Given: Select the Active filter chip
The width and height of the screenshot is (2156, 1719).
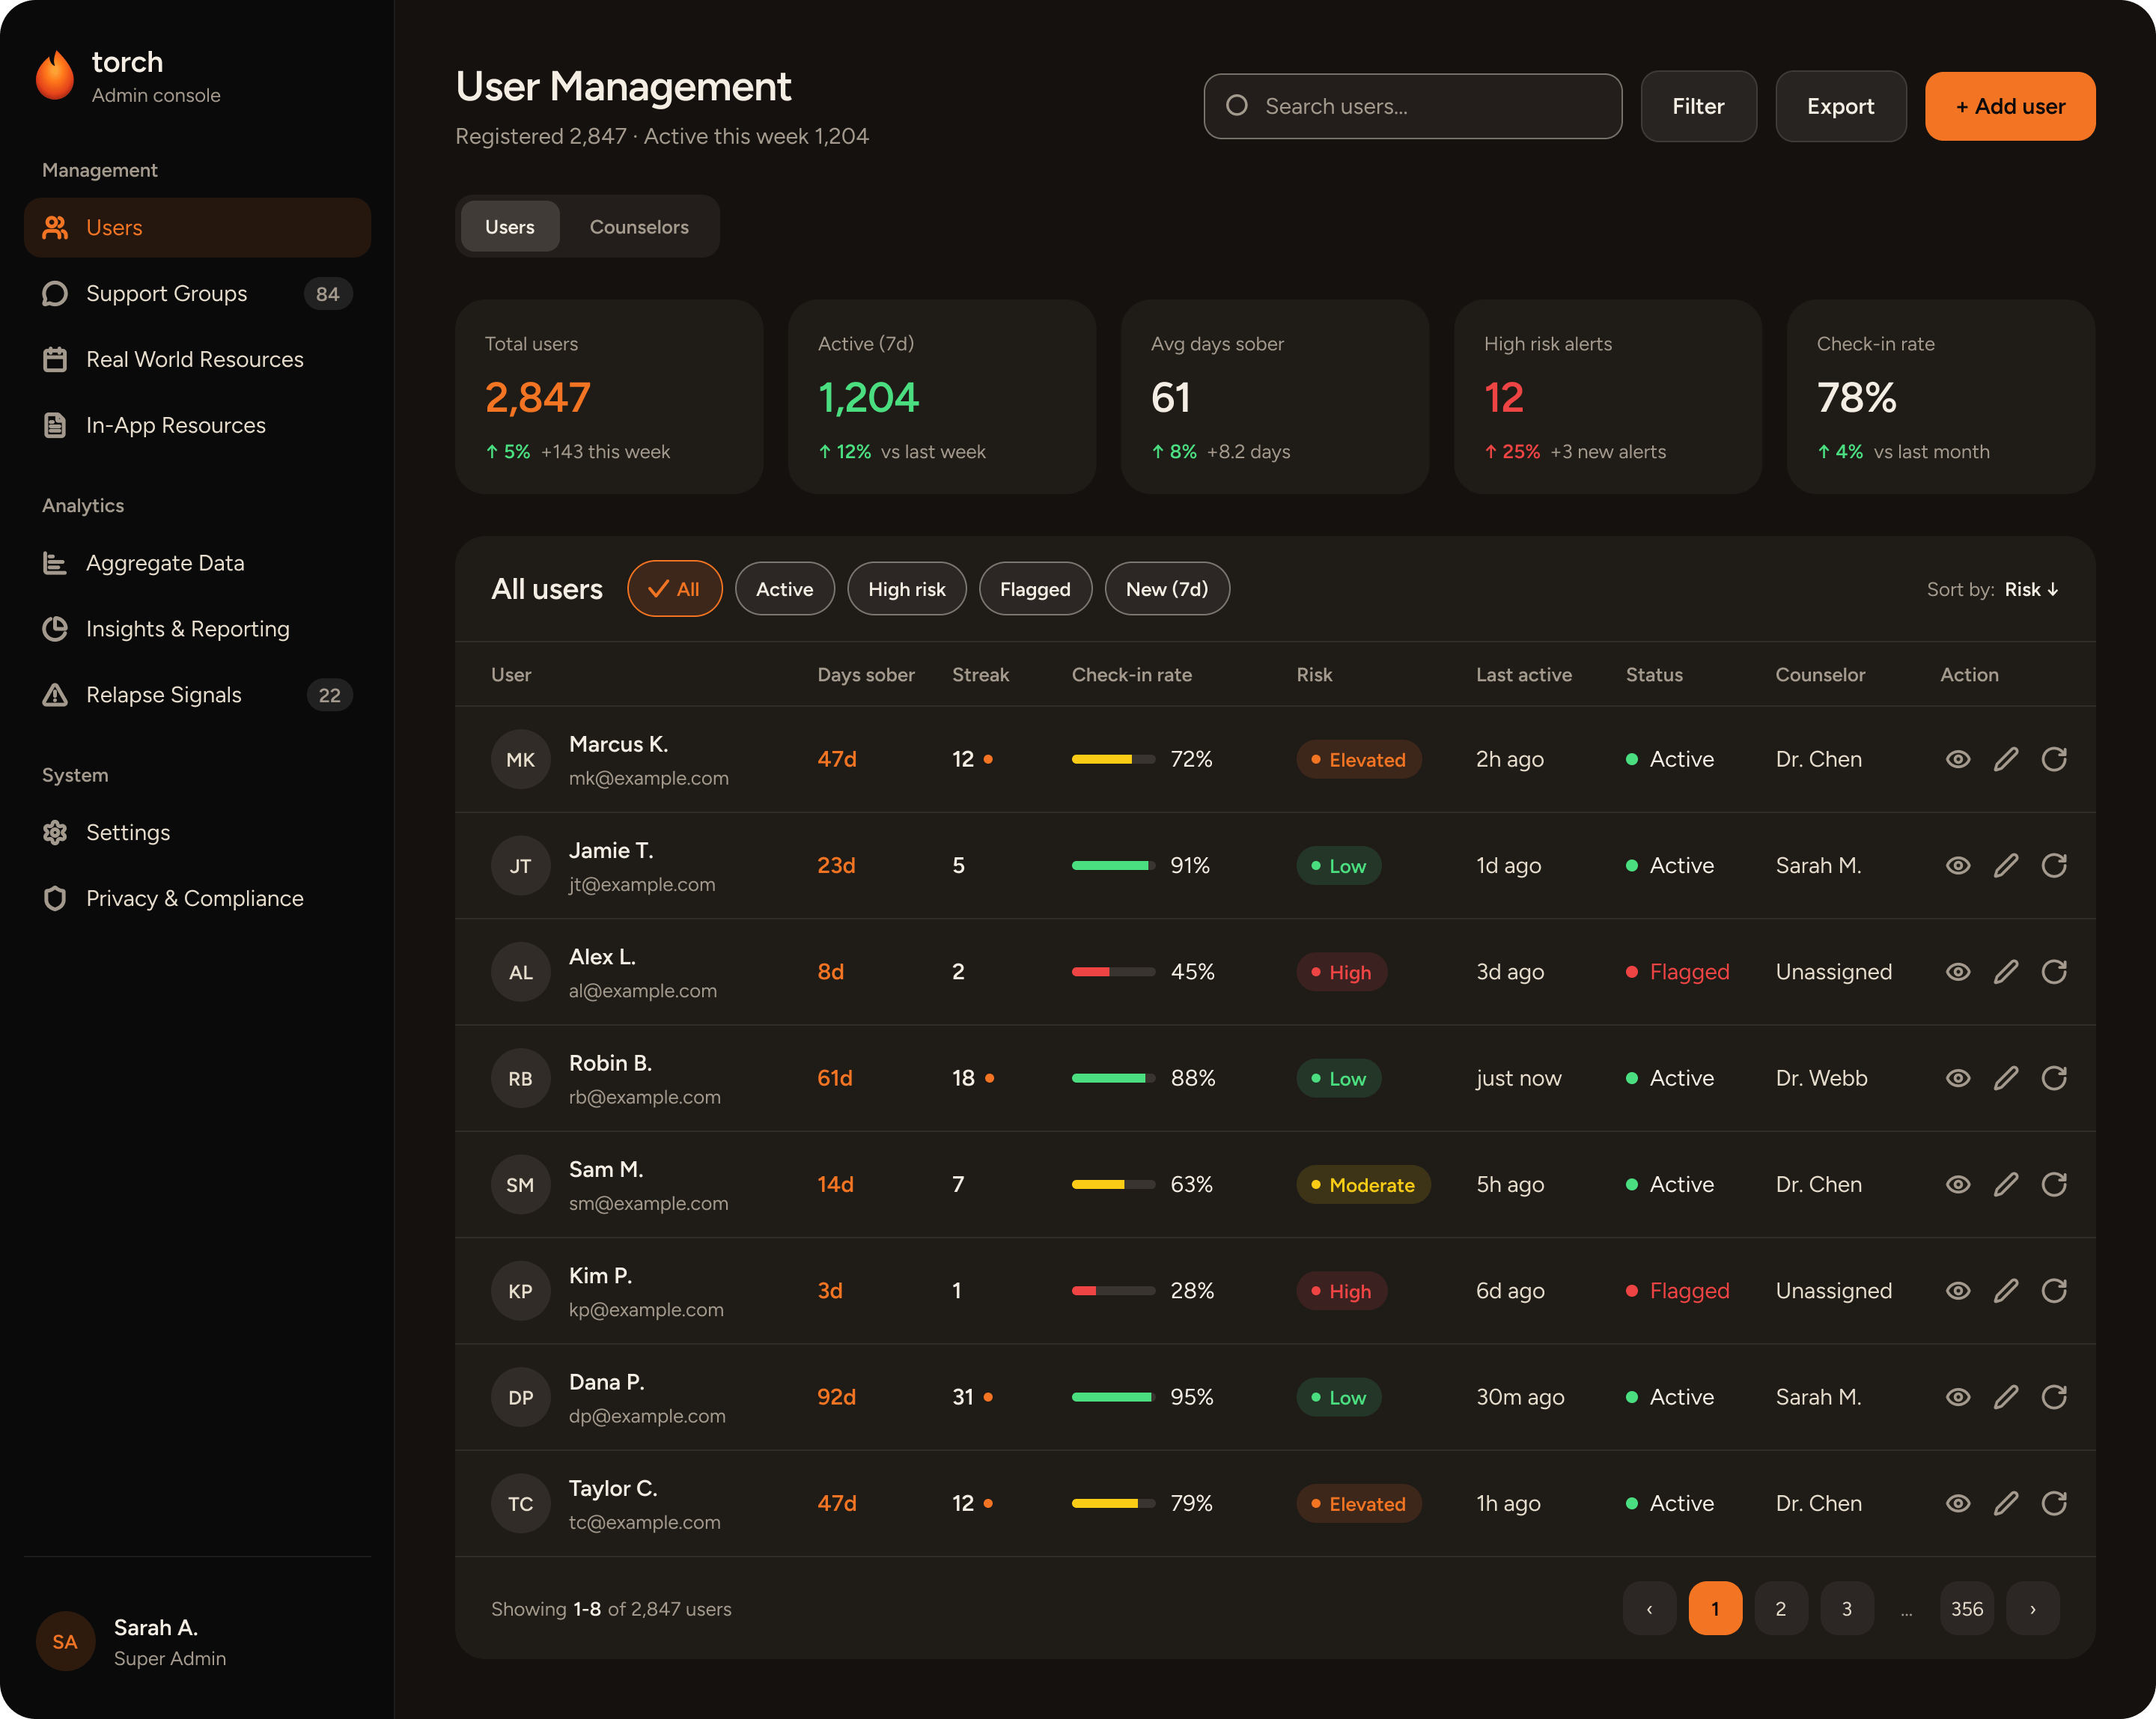Looking at the screenshot, I should coord(784,589).
